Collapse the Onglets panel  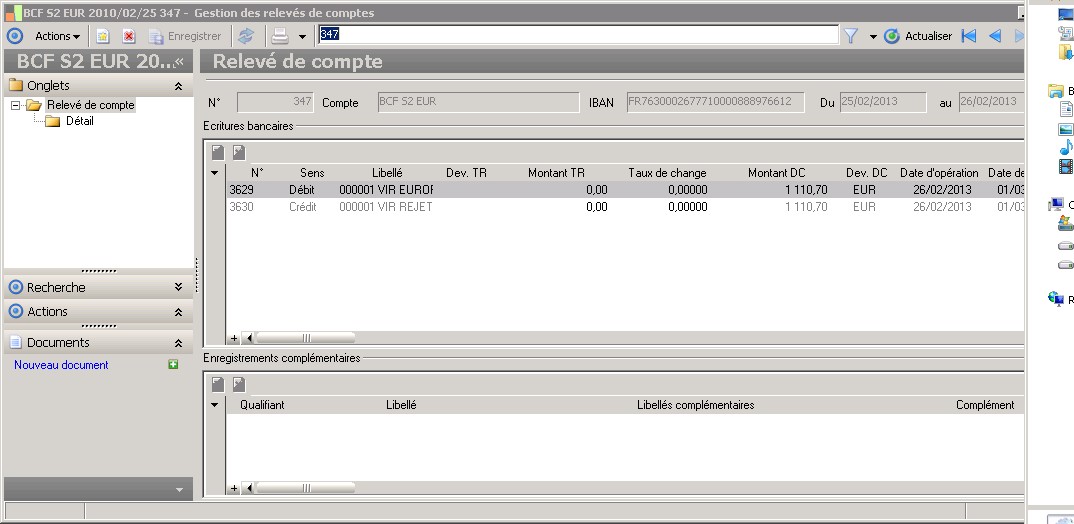tap(178, 87)
